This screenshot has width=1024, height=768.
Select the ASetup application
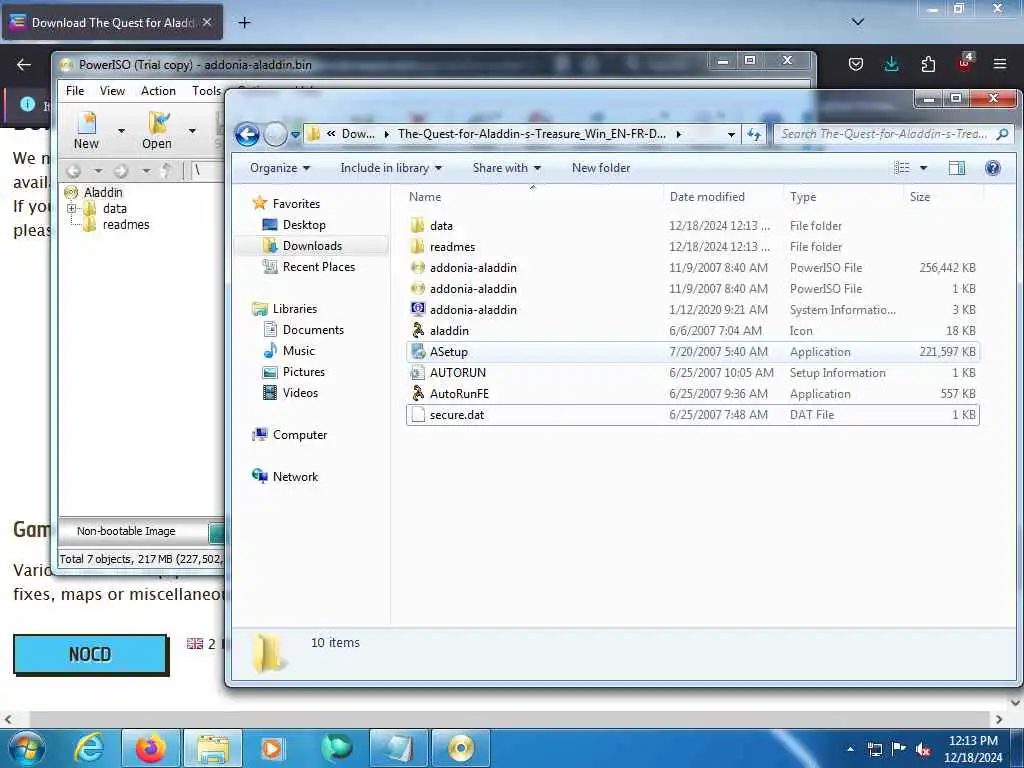coord(693,351)
